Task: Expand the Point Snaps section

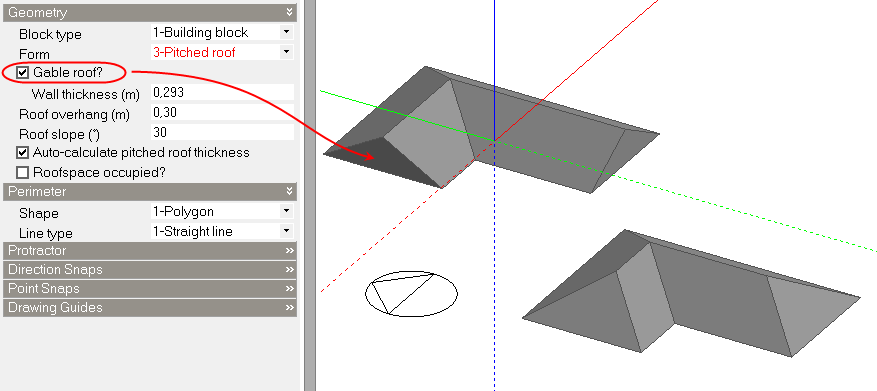Action: point(289,289)
